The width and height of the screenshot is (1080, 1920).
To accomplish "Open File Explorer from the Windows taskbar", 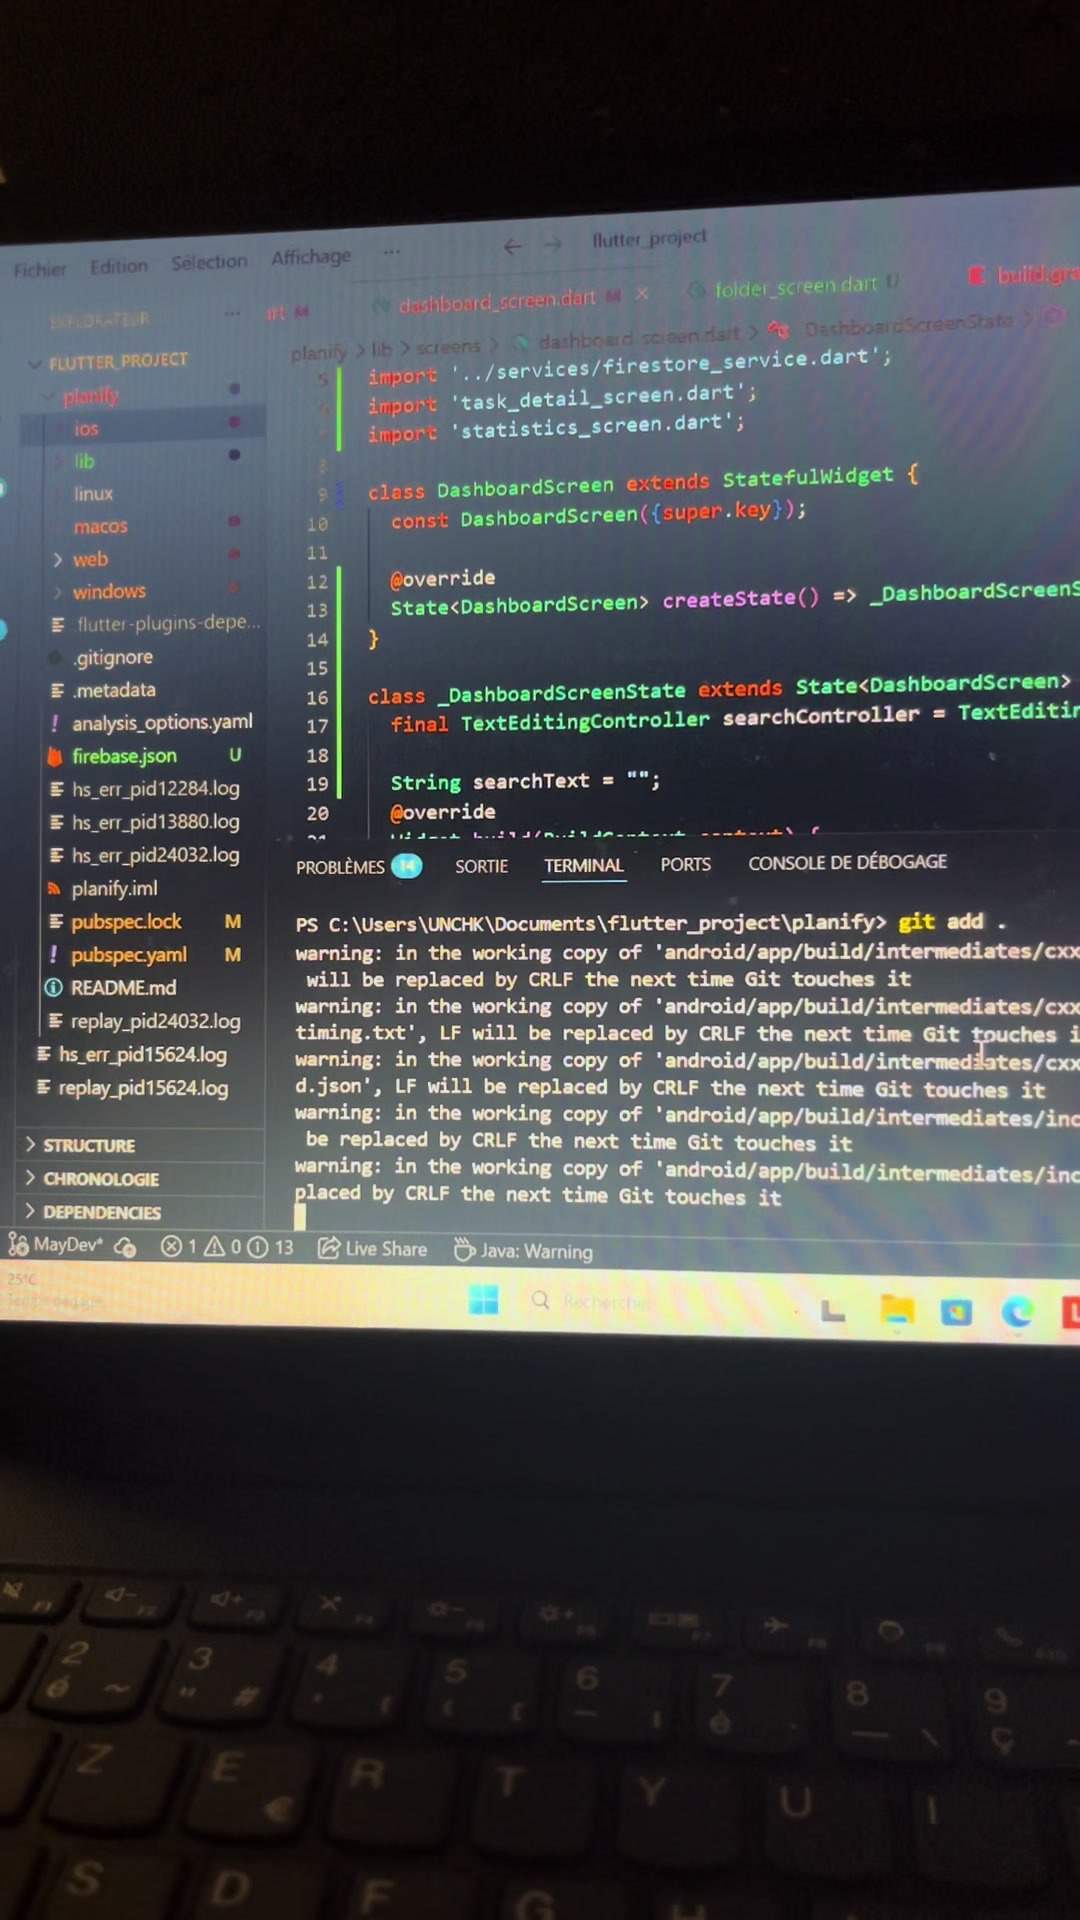I will click(x=896, y=1308).
